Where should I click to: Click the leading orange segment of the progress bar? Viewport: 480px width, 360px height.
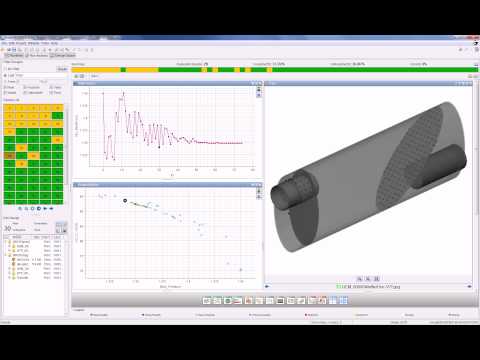point(96,70)
